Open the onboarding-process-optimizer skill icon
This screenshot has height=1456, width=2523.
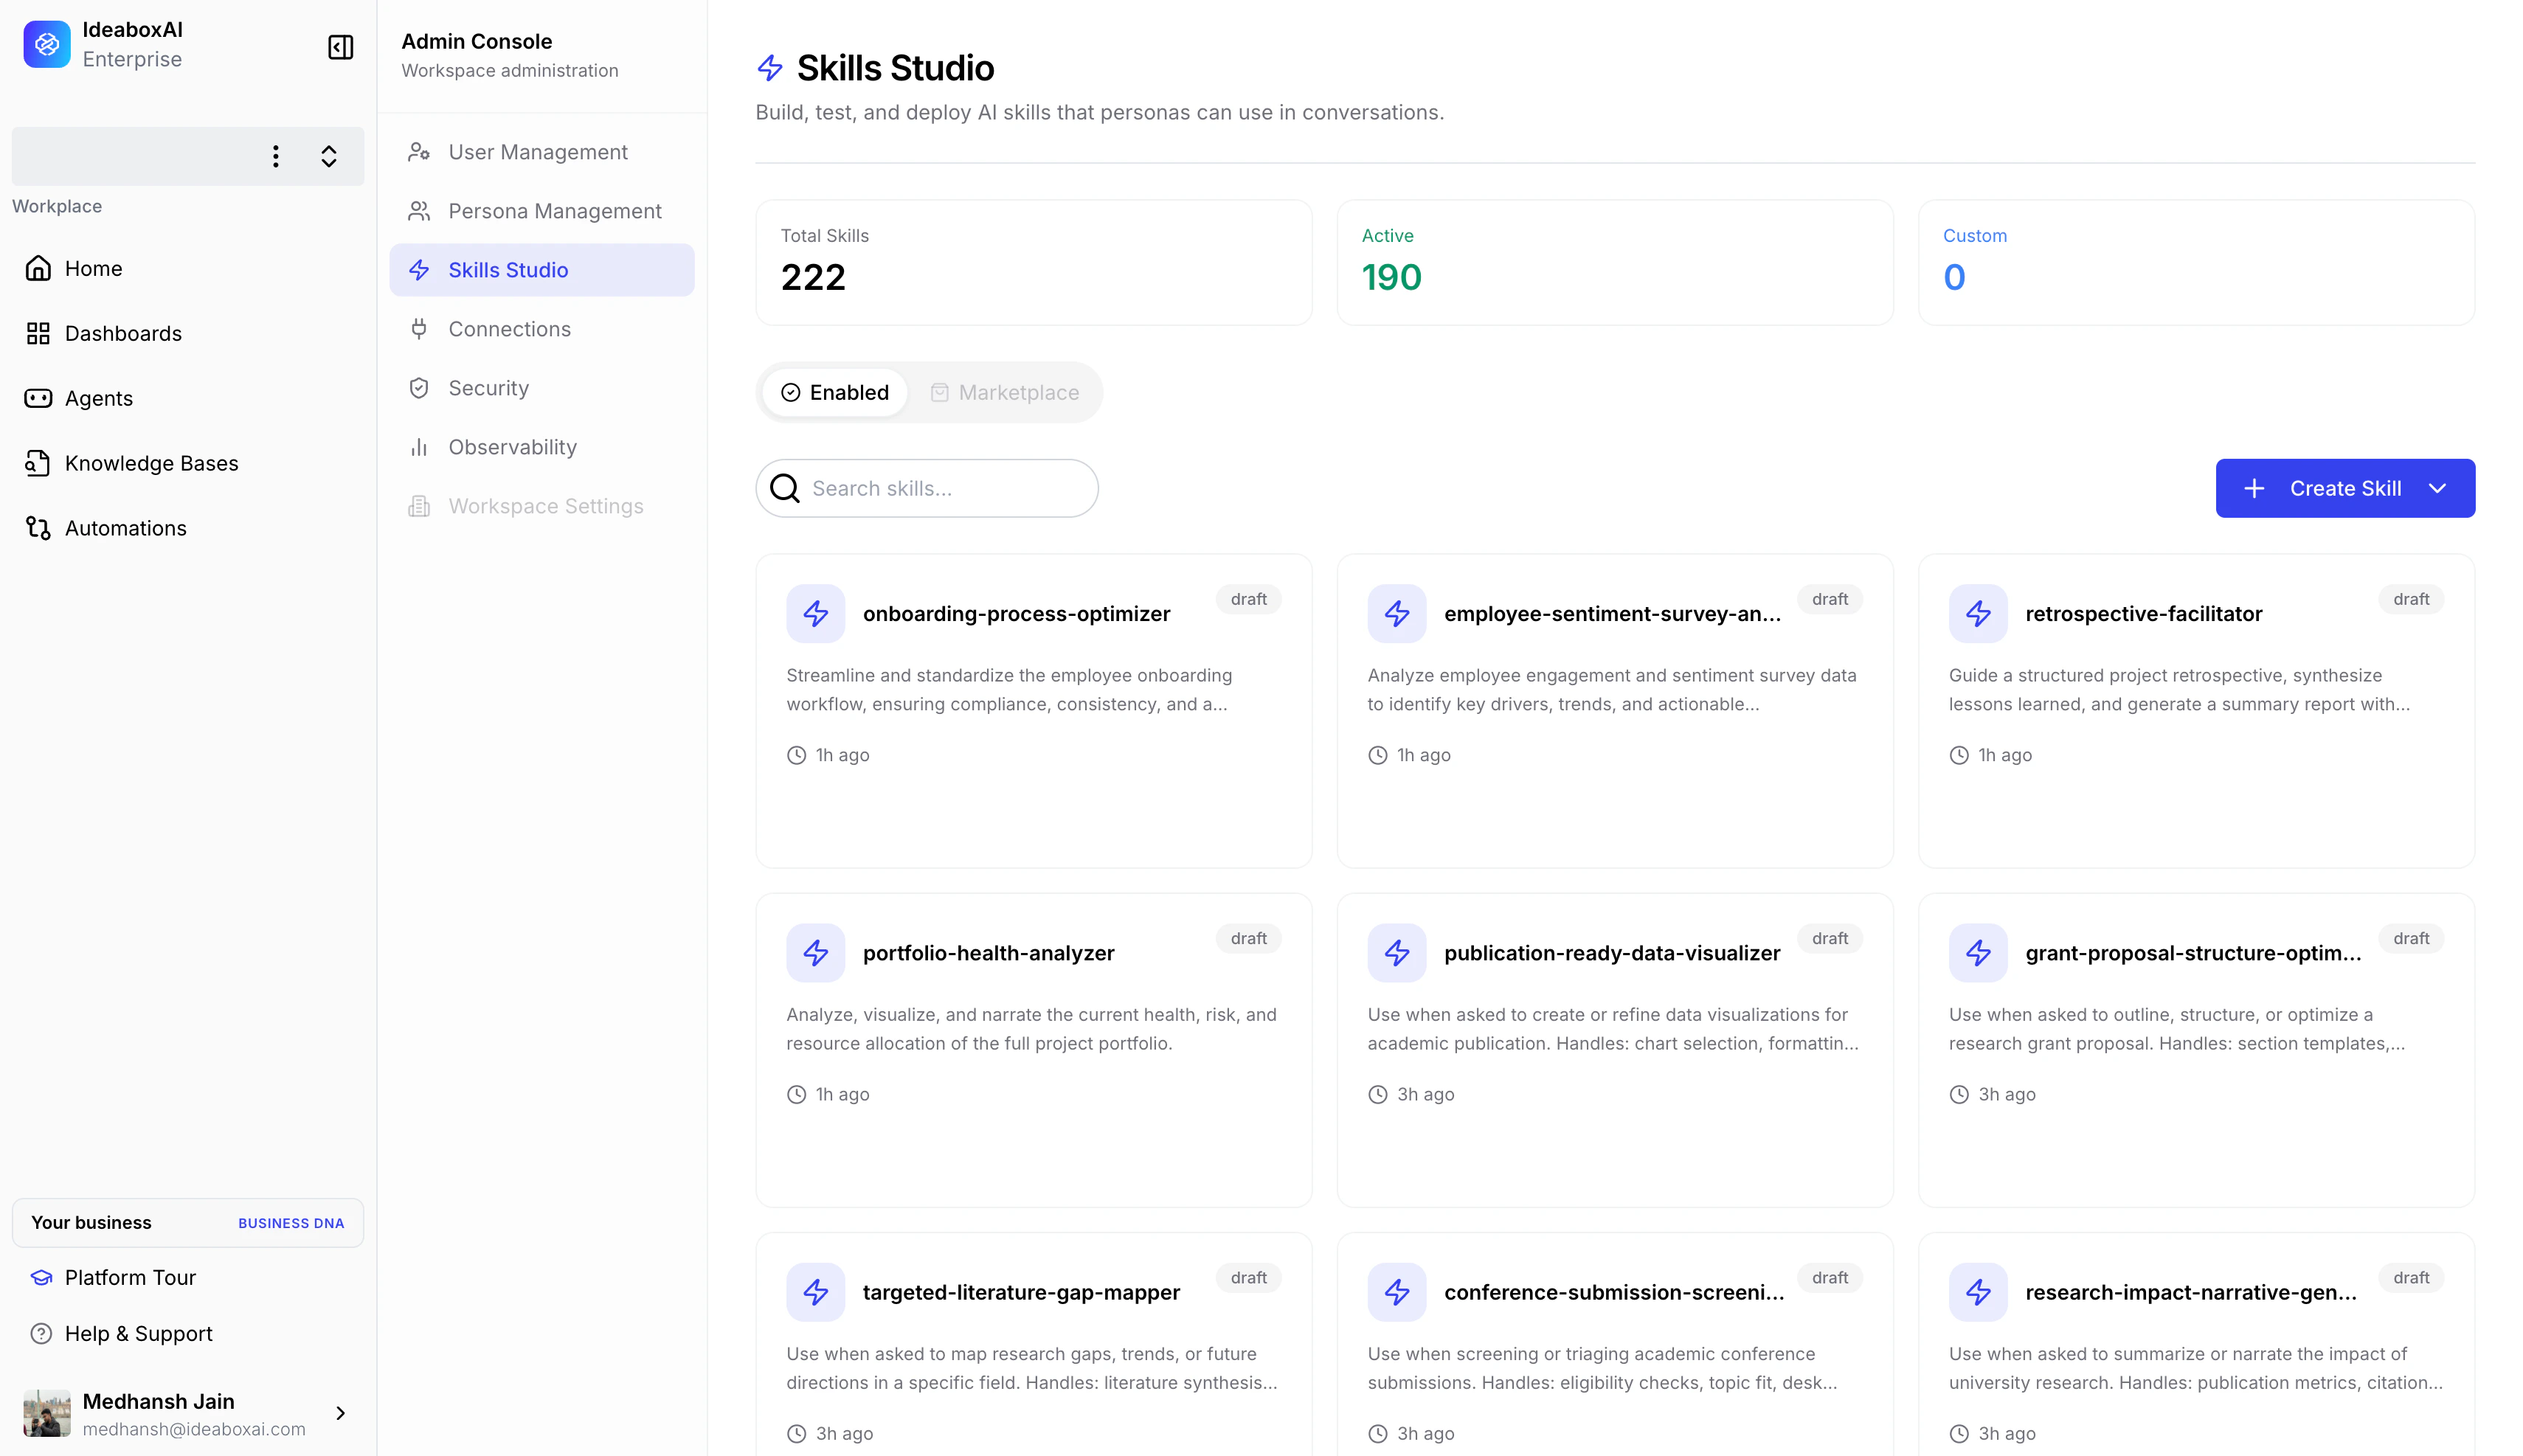pyautogui.click(x=816, y=613)
